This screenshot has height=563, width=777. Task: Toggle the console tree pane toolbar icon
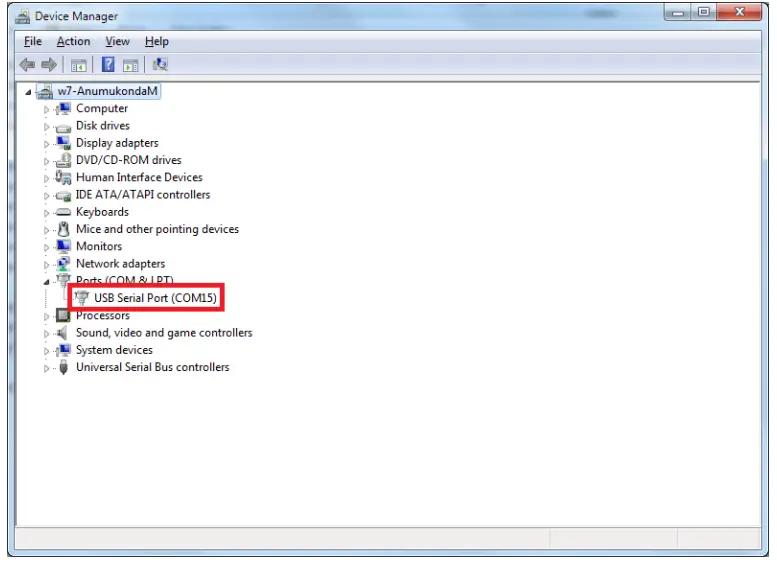pyautogui.click(x=78, y=65)
